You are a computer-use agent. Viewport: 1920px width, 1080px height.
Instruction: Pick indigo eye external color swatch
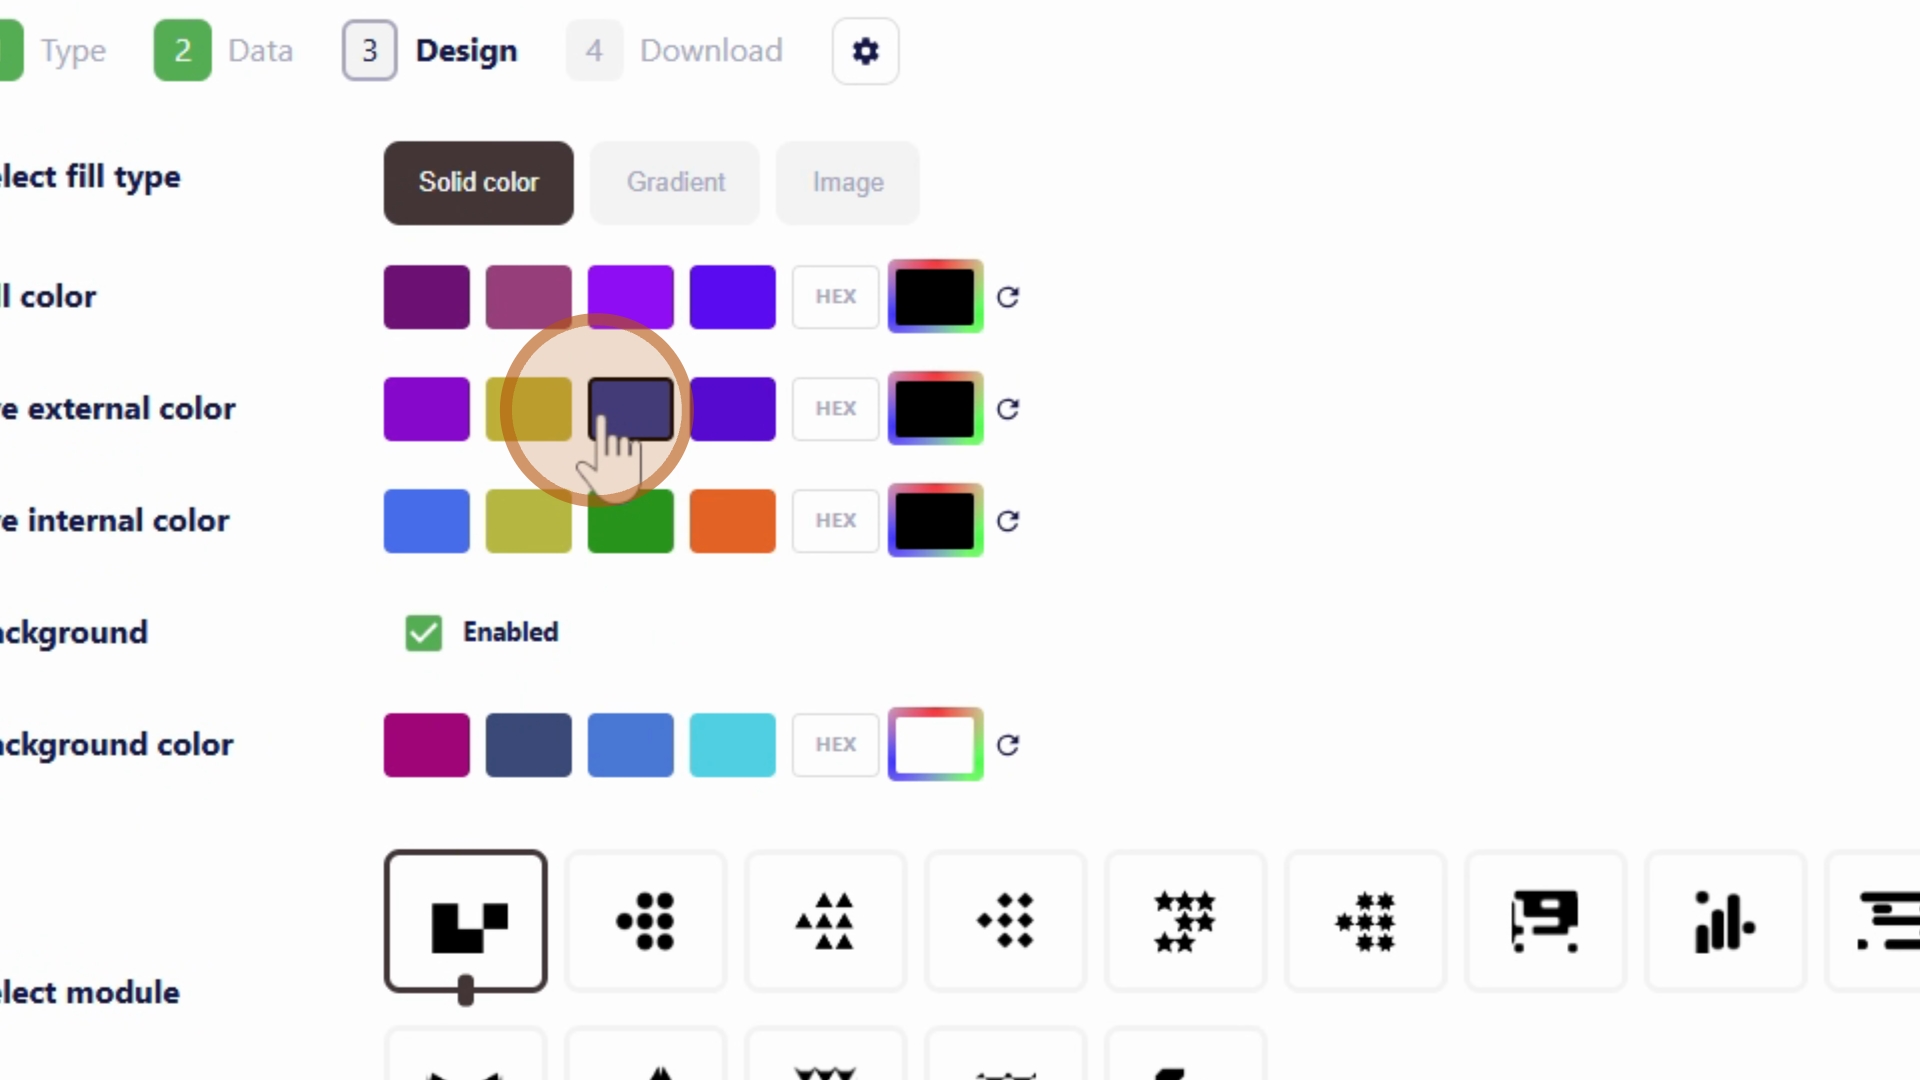(733, 409)
